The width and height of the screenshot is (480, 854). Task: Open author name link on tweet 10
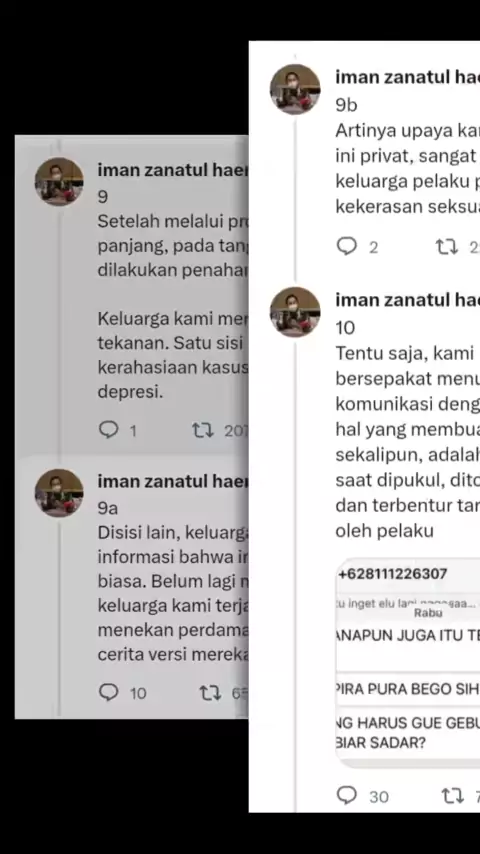click(408, 300)
